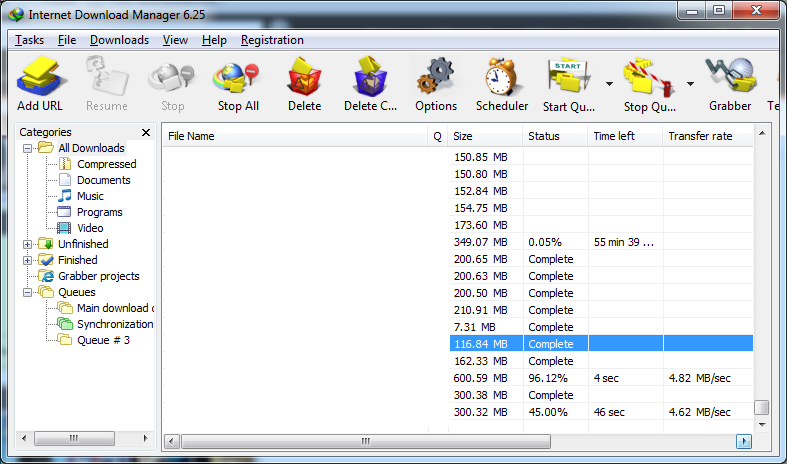This screenshot has height=464, width=787.
Task: Click the Stop toolbar icon
Action: 172,77
